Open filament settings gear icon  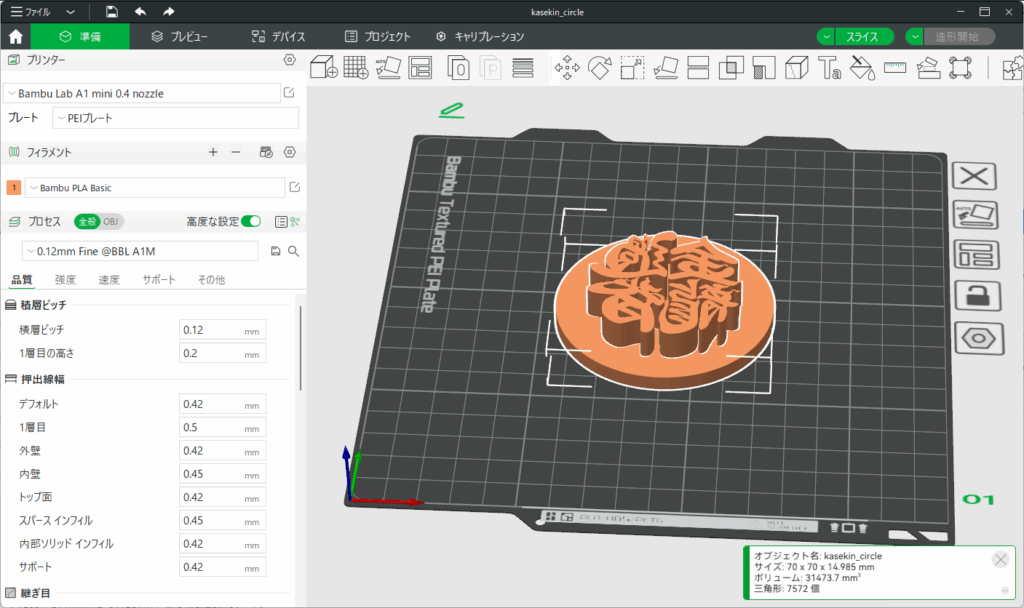pos(289,152)
